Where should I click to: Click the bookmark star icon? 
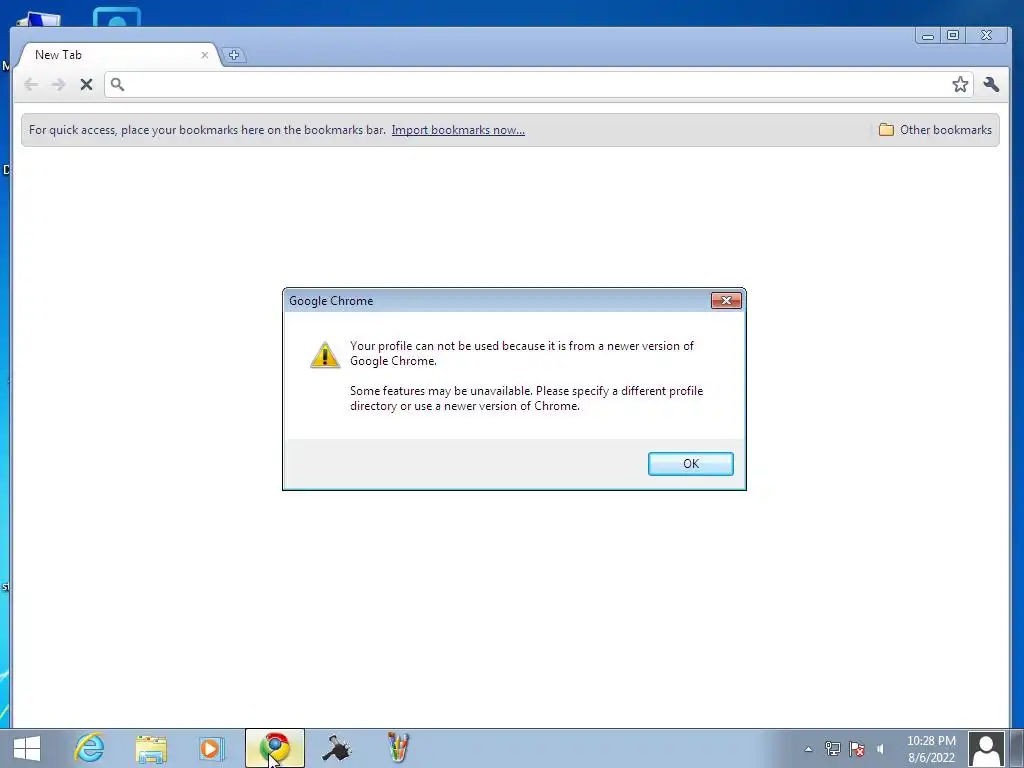pos(960,84)
